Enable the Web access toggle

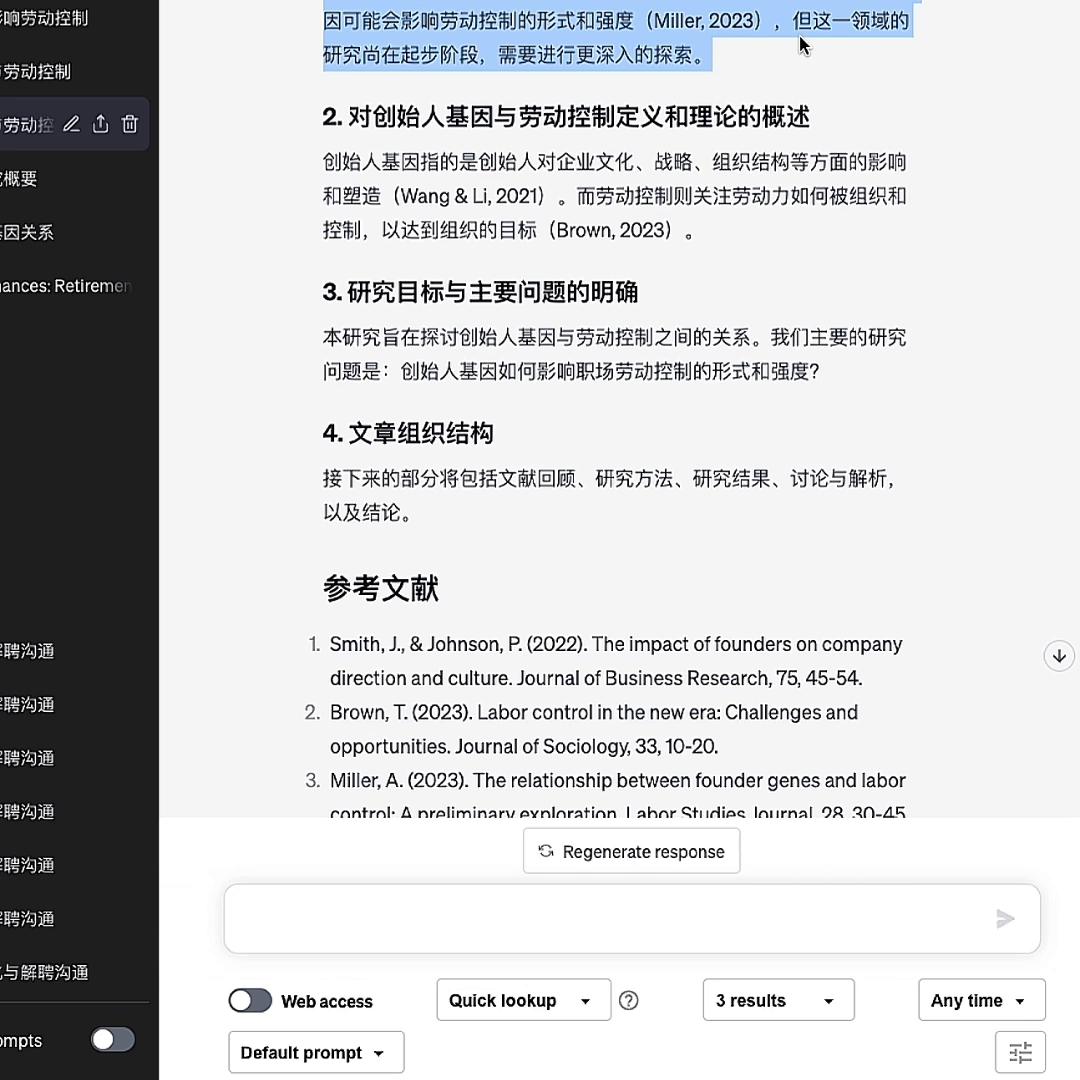coord(249,1000)
